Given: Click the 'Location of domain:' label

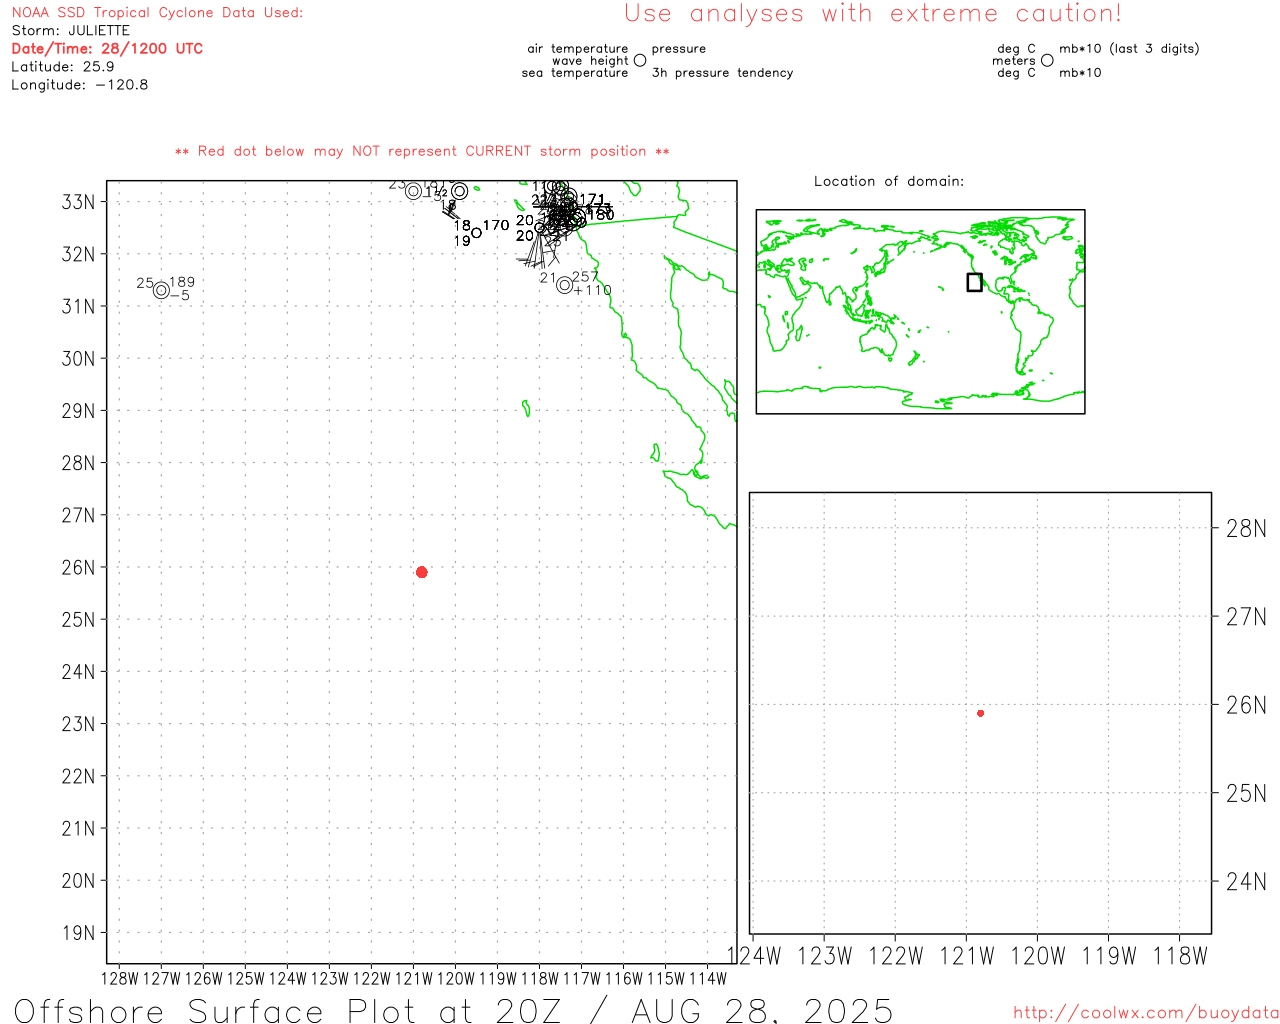Looking at the screenshot, I should tap(889, 181).
